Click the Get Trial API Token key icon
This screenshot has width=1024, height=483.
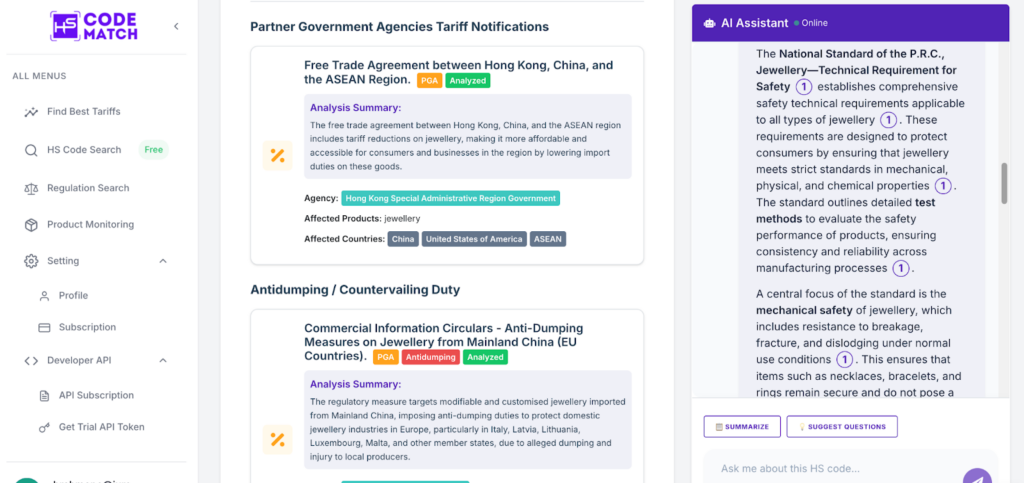tap(44, 427)
